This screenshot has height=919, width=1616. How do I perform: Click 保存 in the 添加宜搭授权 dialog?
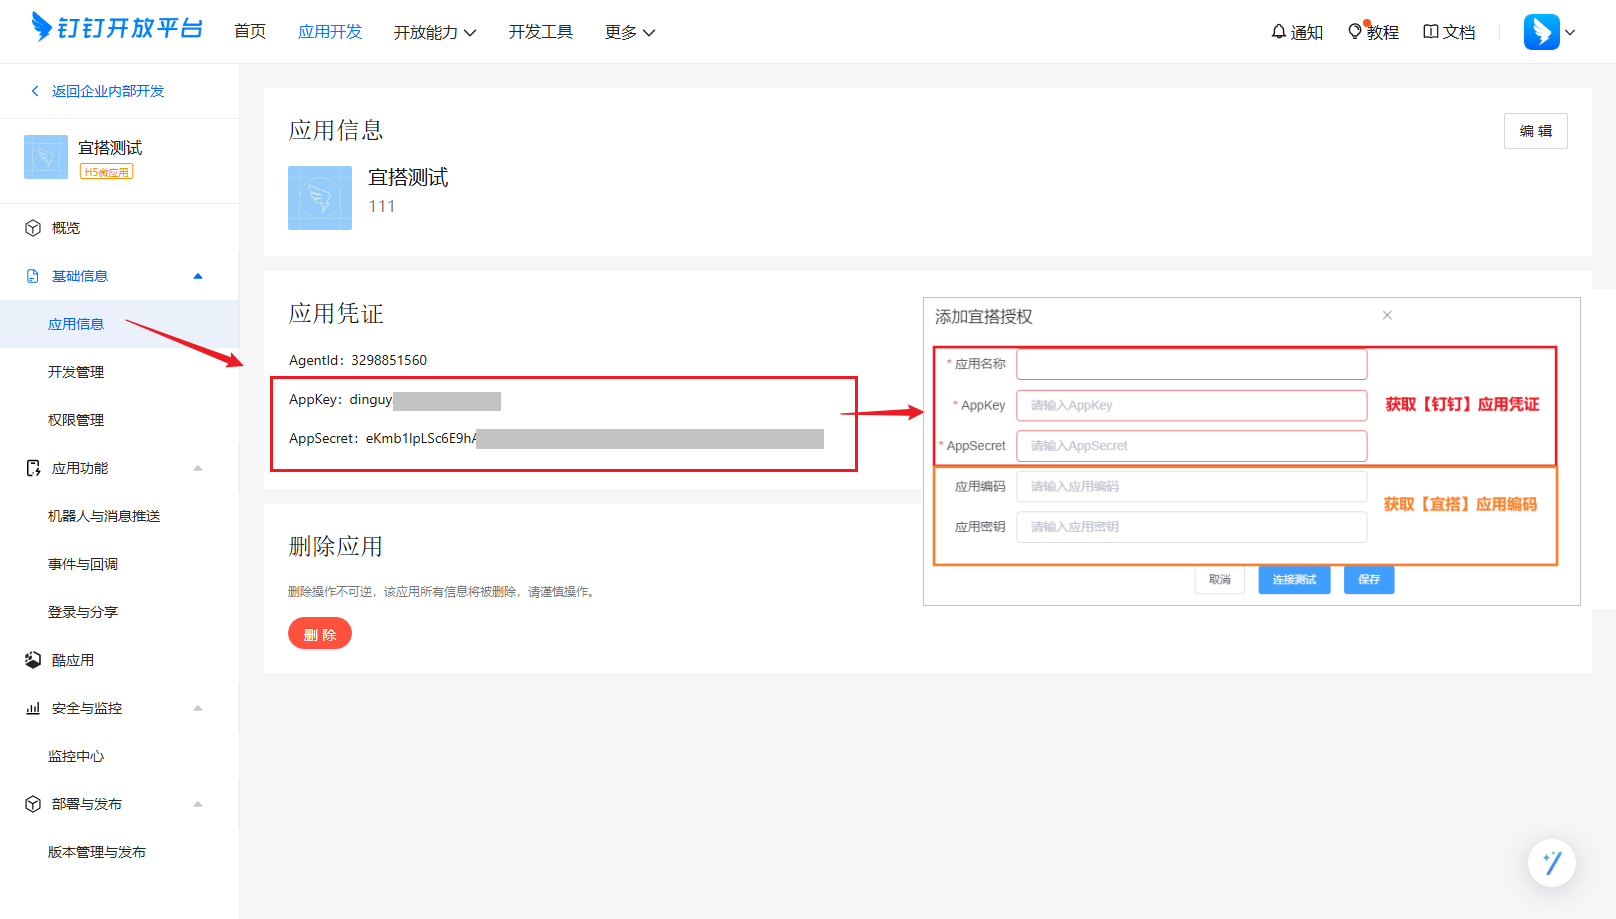tap(1369, 580)
